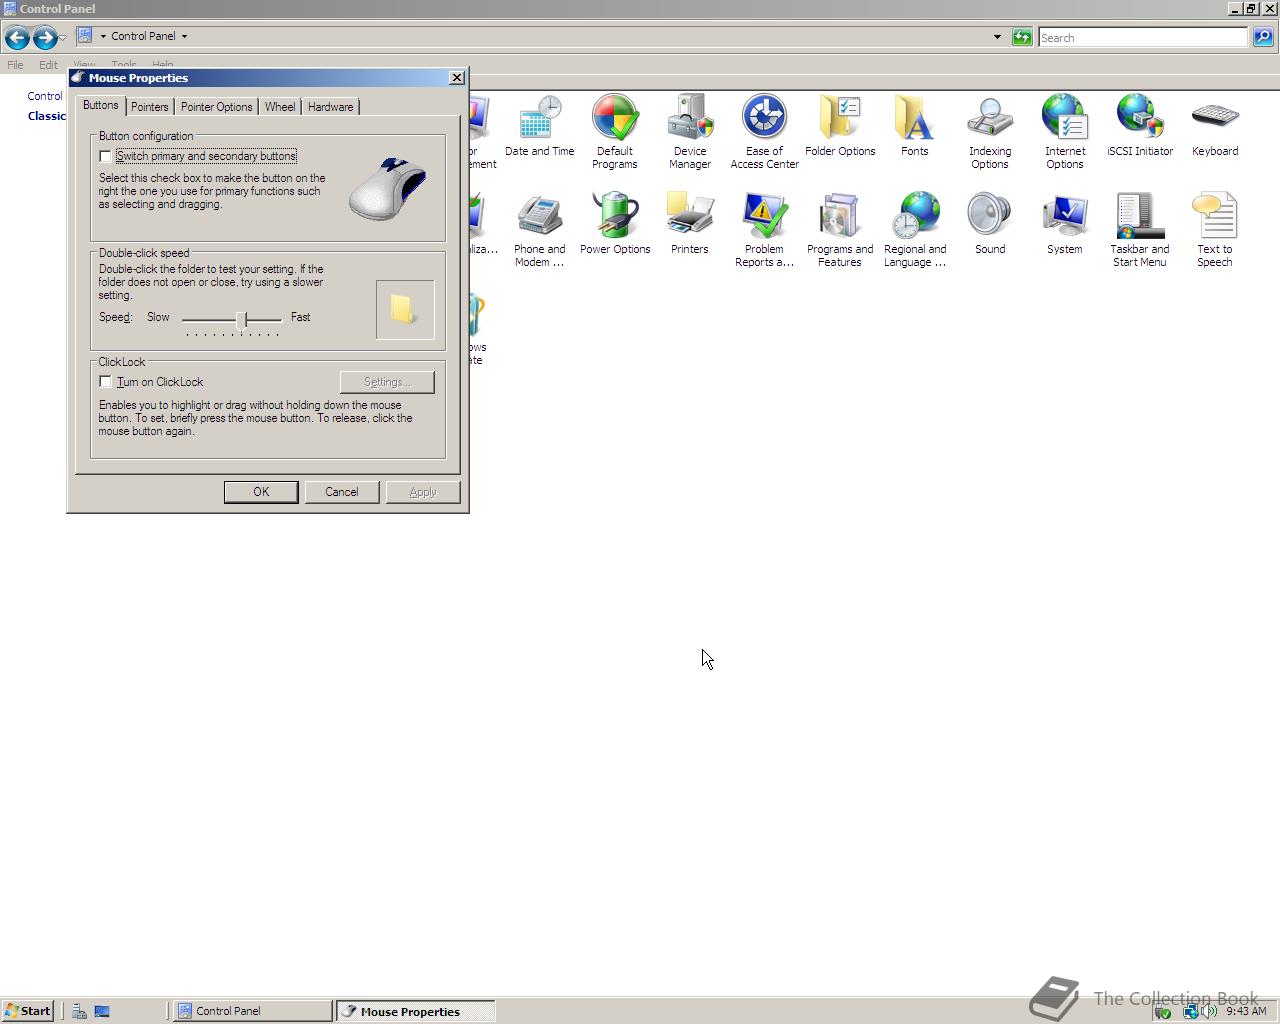Viewport: 1280px width, 1024px height.
Task: Open the Edit menu
Action: (x=48, y=65)
